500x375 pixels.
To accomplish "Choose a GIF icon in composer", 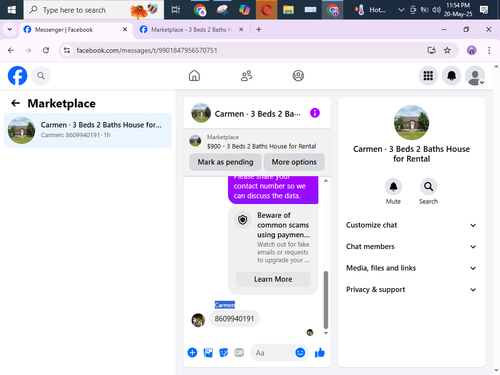I will click(239, 352).
